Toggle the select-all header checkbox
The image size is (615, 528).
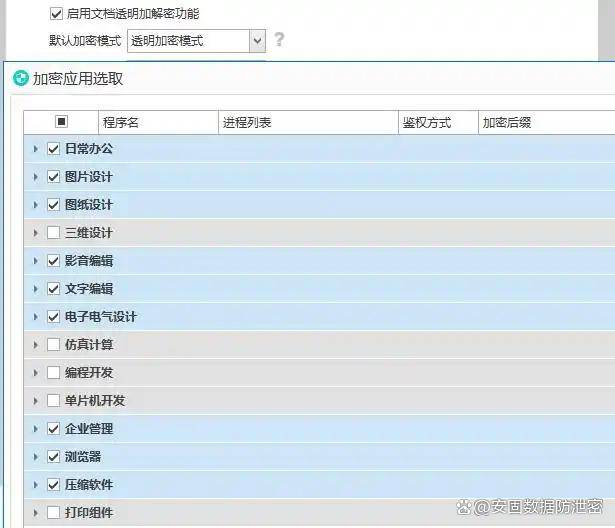61,122
